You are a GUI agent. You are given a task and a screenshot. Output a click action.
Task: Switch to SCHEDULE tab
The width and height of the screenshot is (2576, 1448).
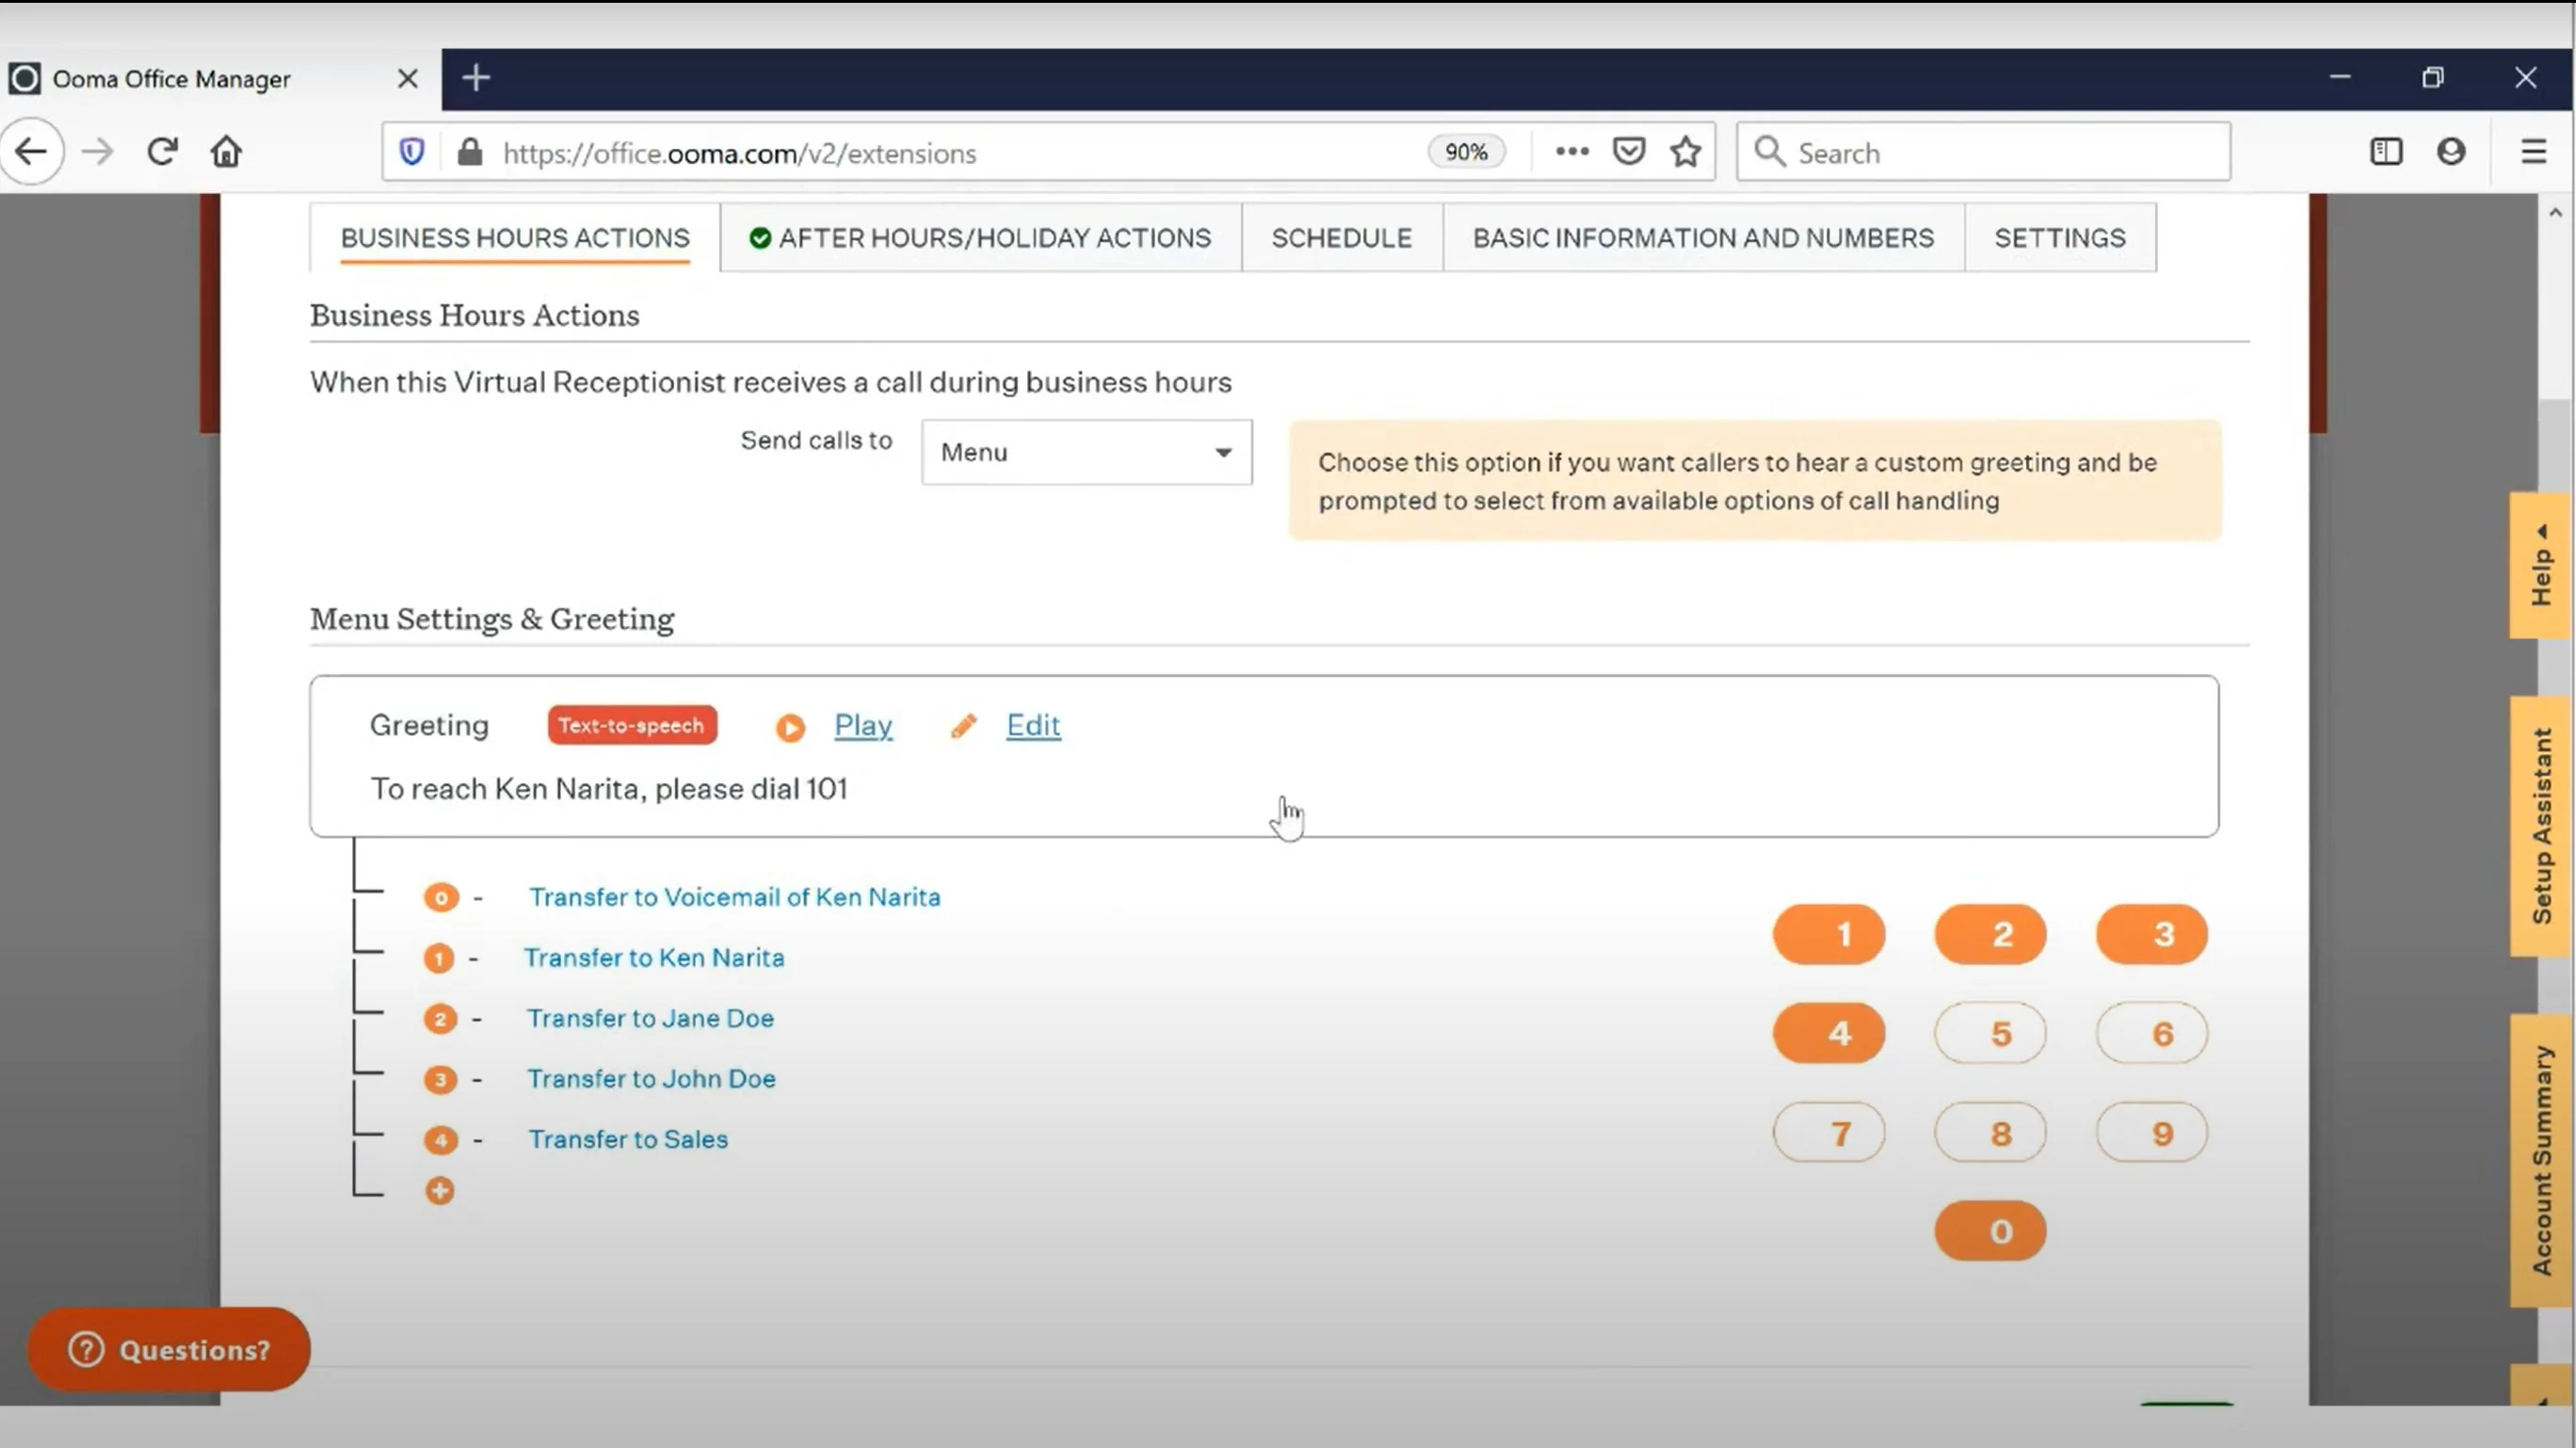(1341, 237)
